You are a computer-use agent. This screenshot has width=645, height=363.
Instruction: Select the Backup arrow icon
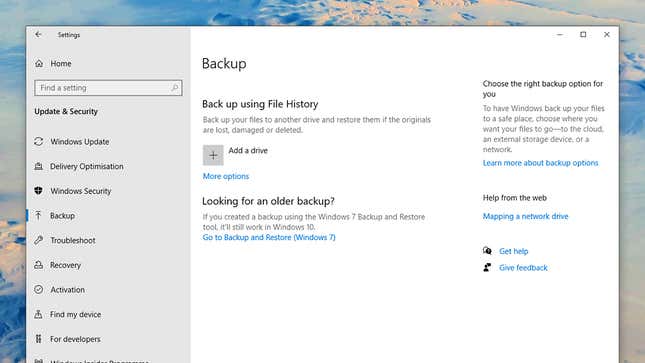tap(38, 215)
